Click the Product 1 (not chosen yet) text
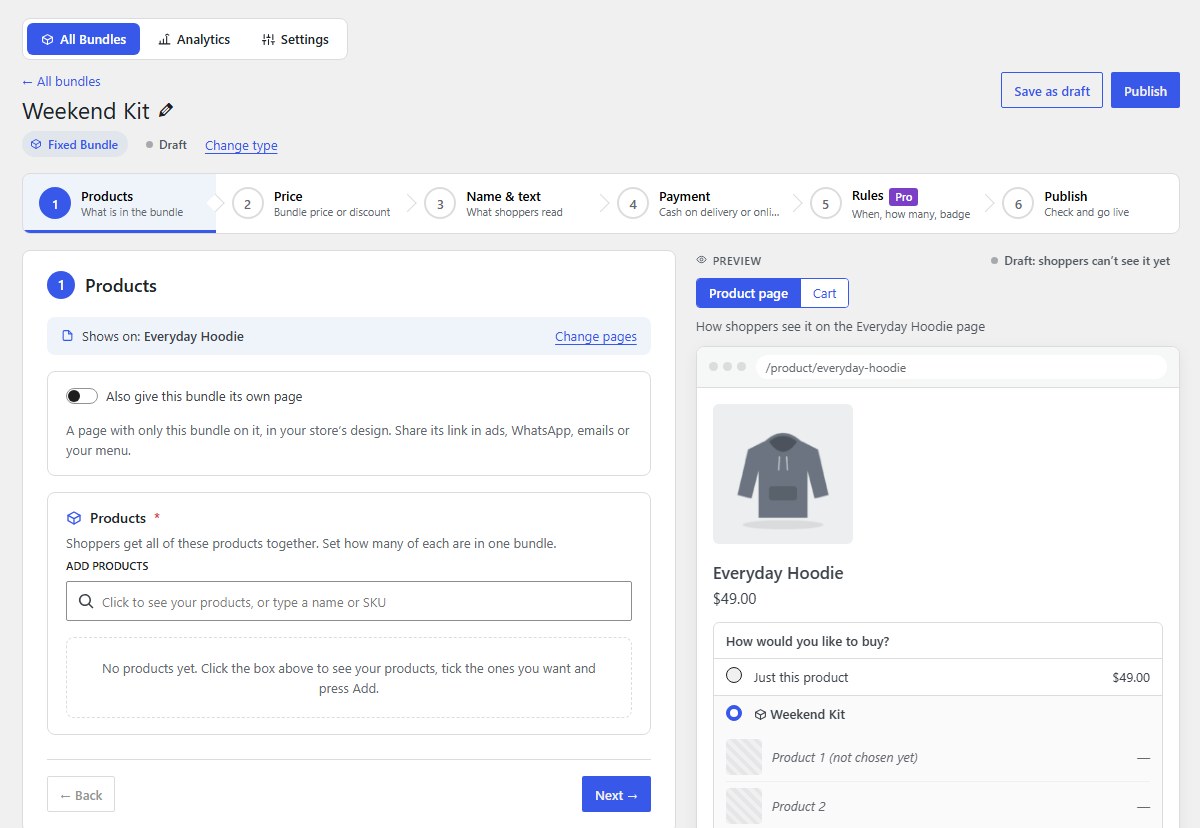This screenshot has width=1200, height=828. click(x=845, y=757)
